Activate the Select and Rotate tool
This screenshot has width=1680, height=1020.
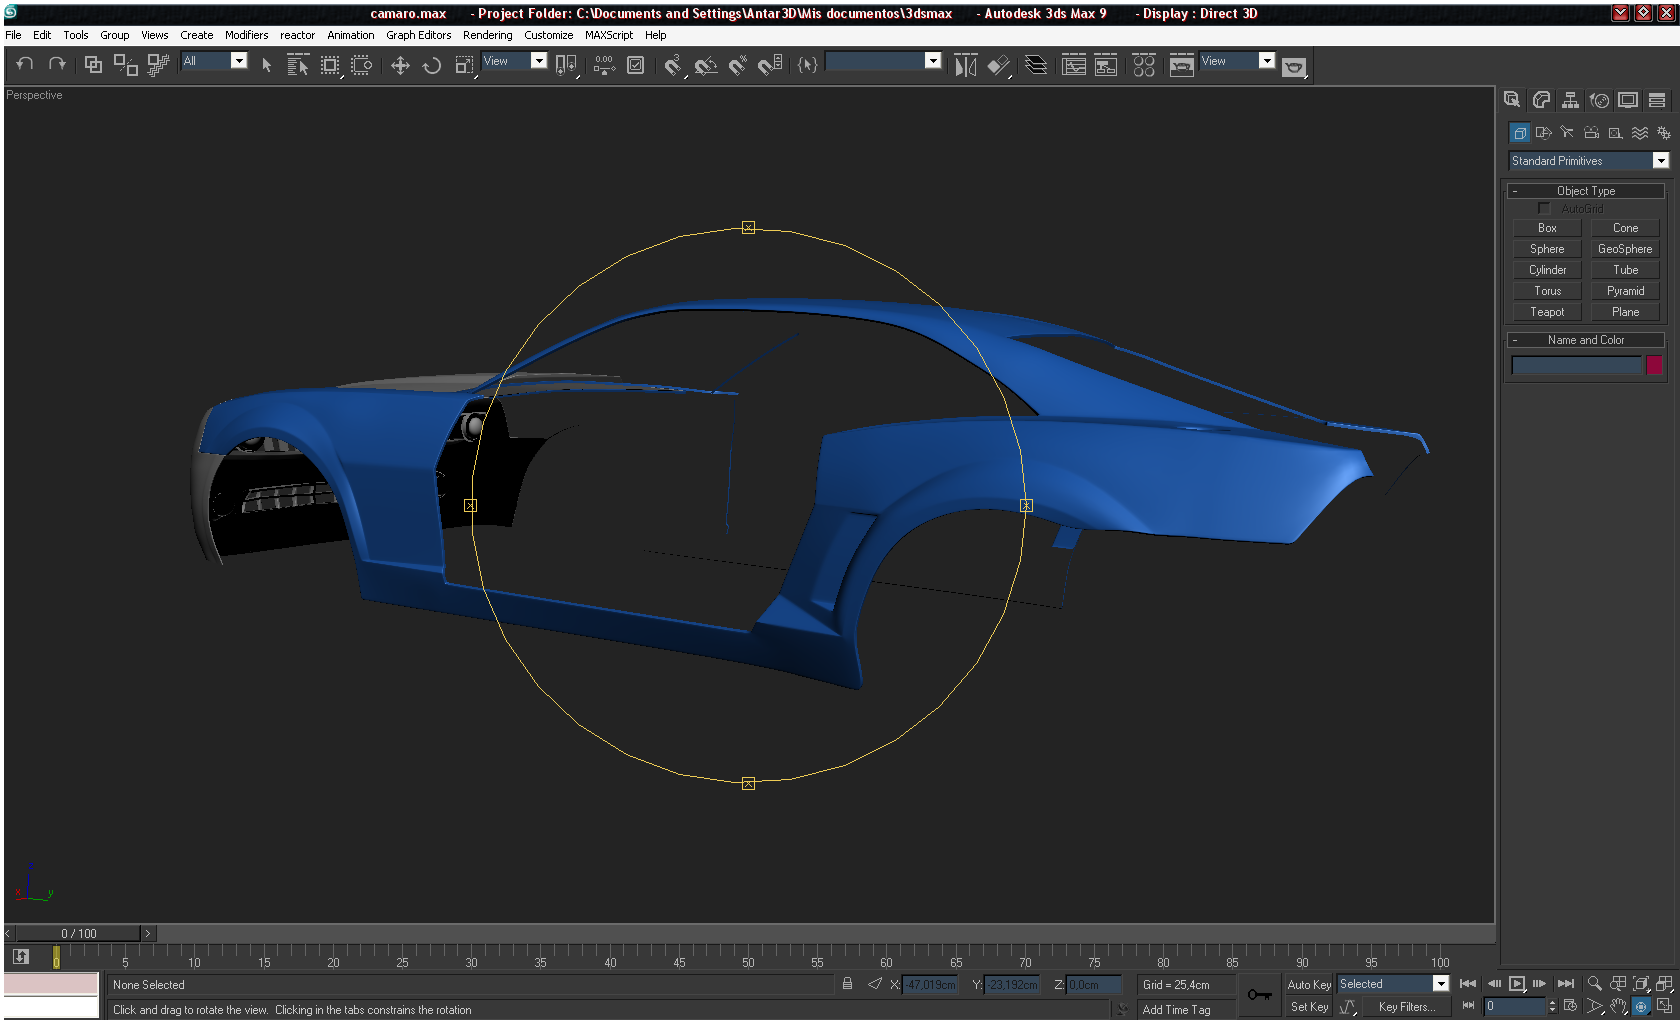[432, 66]
